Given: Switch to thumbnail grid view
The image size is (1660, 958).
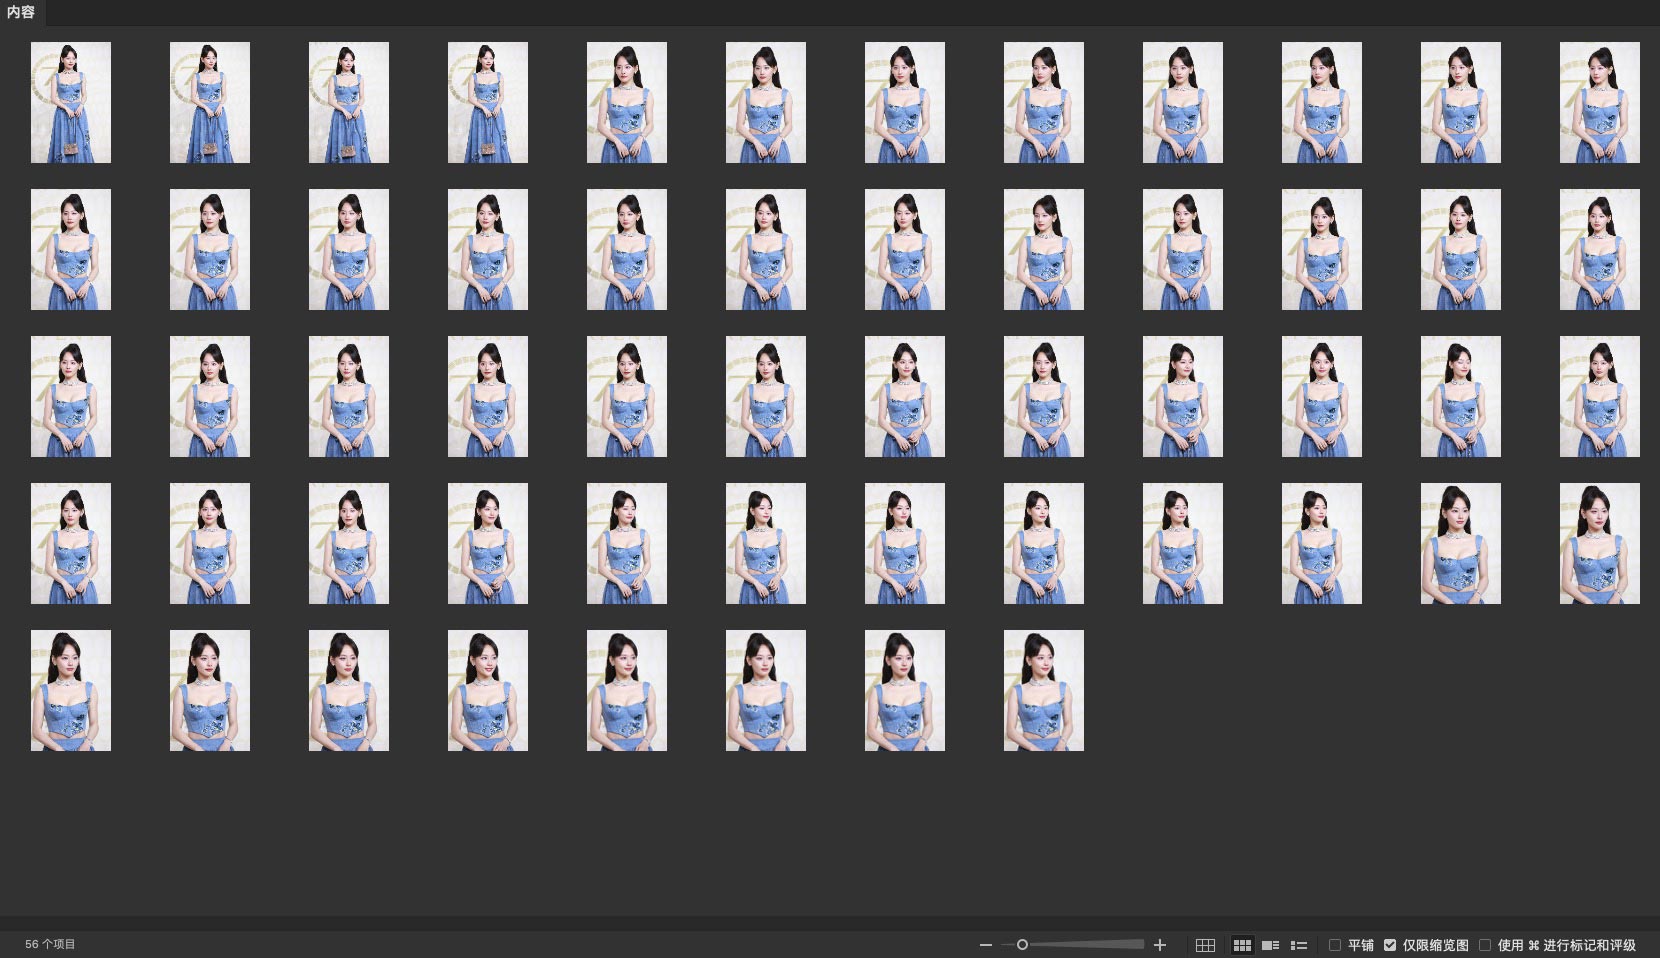Looking at the screenshot, I should (x=1242, y=945).
